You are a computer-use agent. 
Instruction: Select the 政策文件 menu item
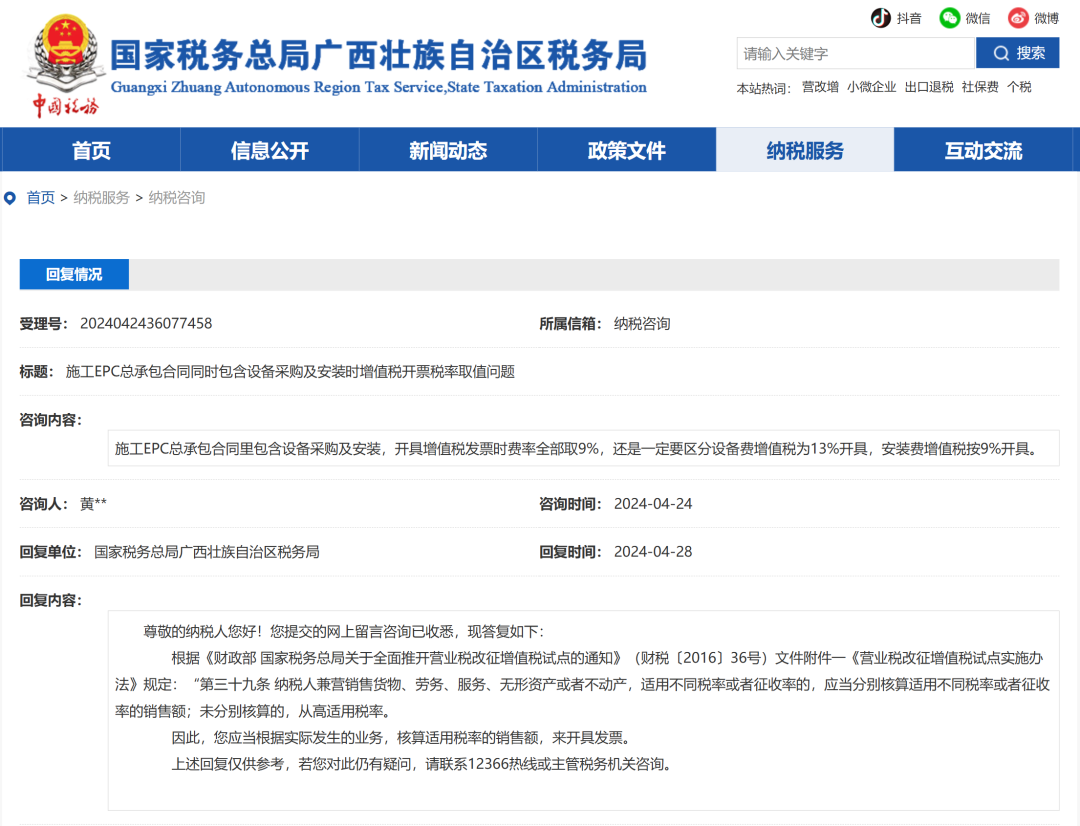(x=627, y=150)
